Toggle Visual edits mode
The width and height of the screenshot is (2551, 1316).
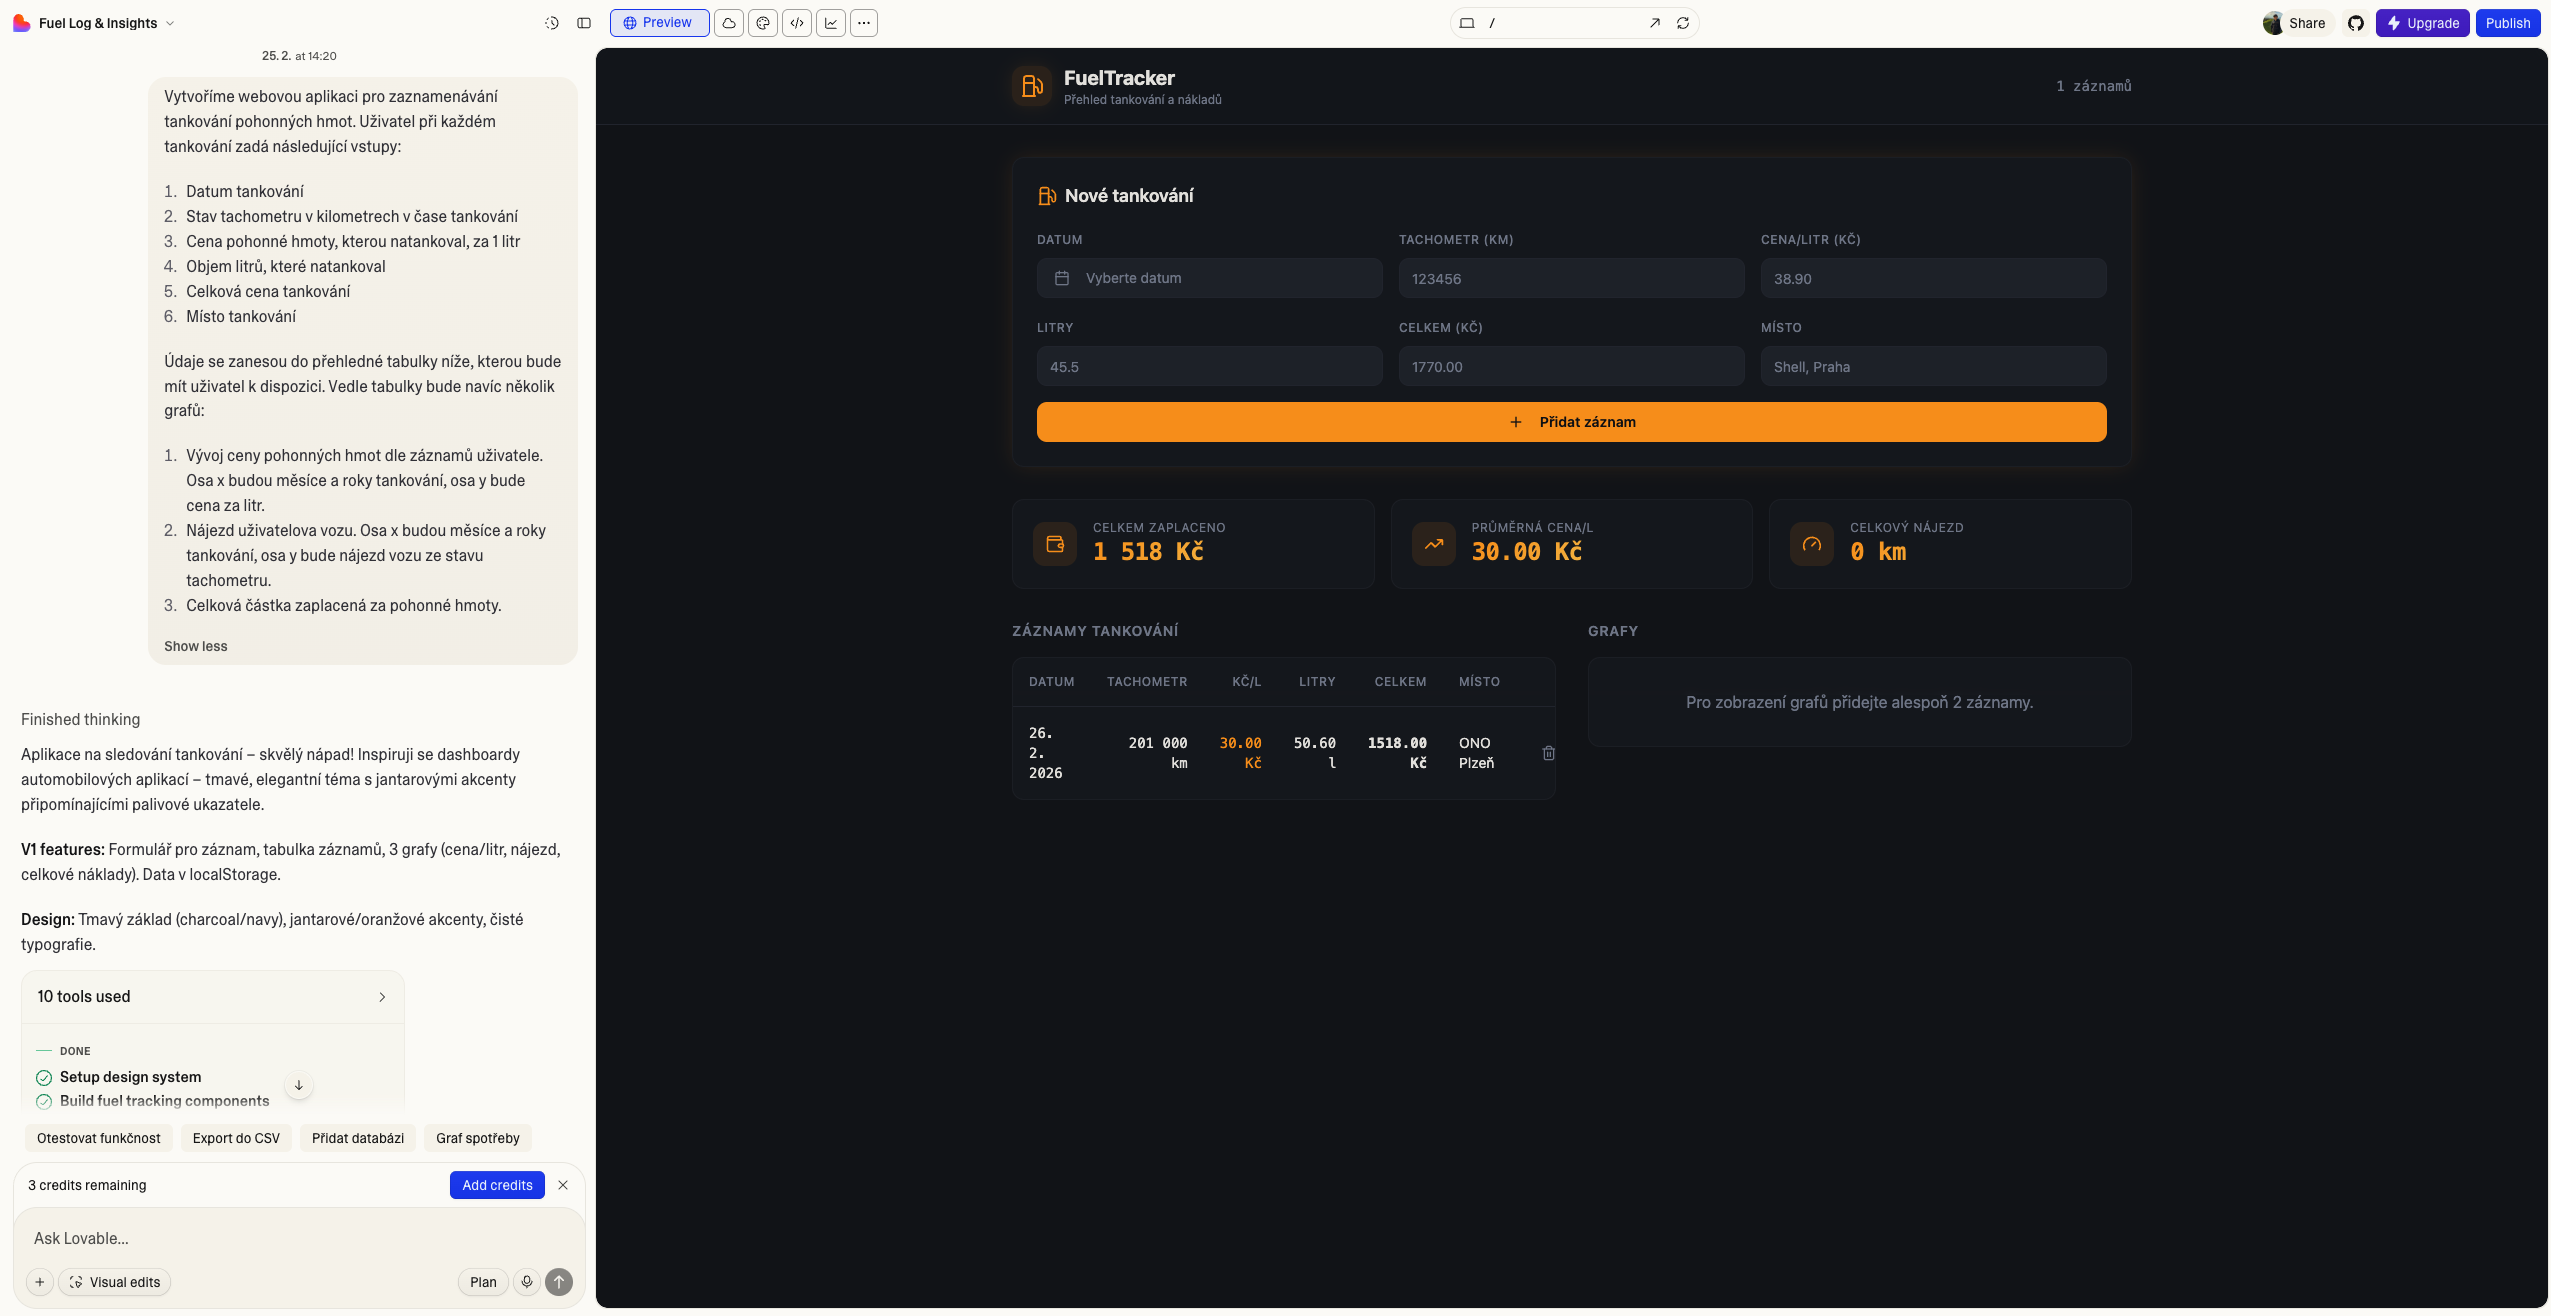pyautogui.click(x=115, y=1282)
